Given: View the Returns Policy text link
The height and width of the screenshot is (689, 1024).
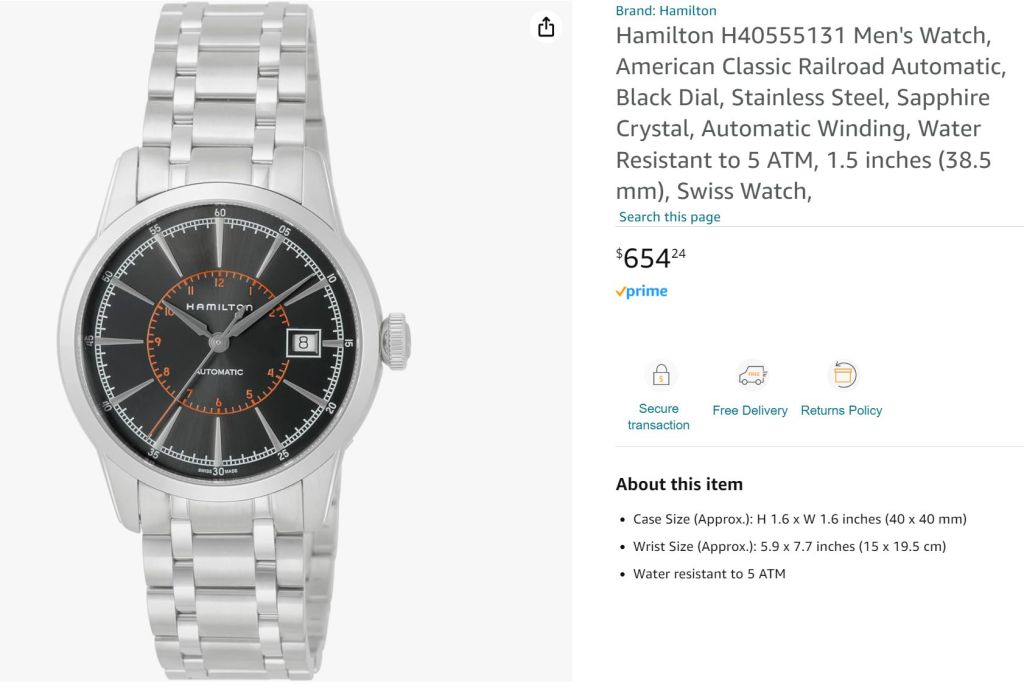Looking at the screenshot, I should (x=841, y=410).
